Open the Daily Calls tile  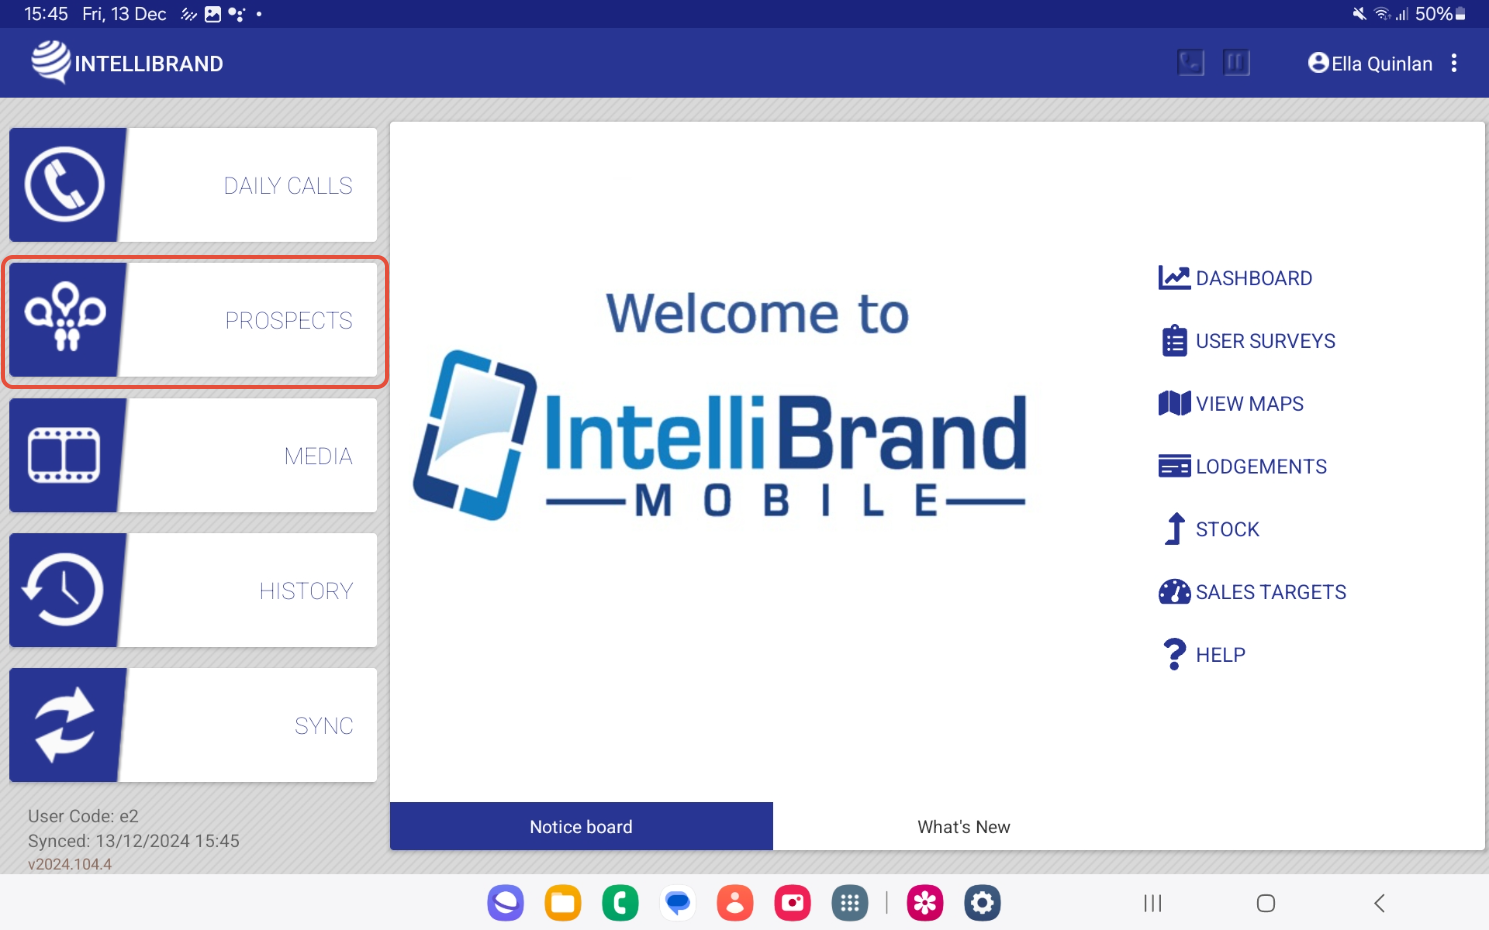click(193, 185)
